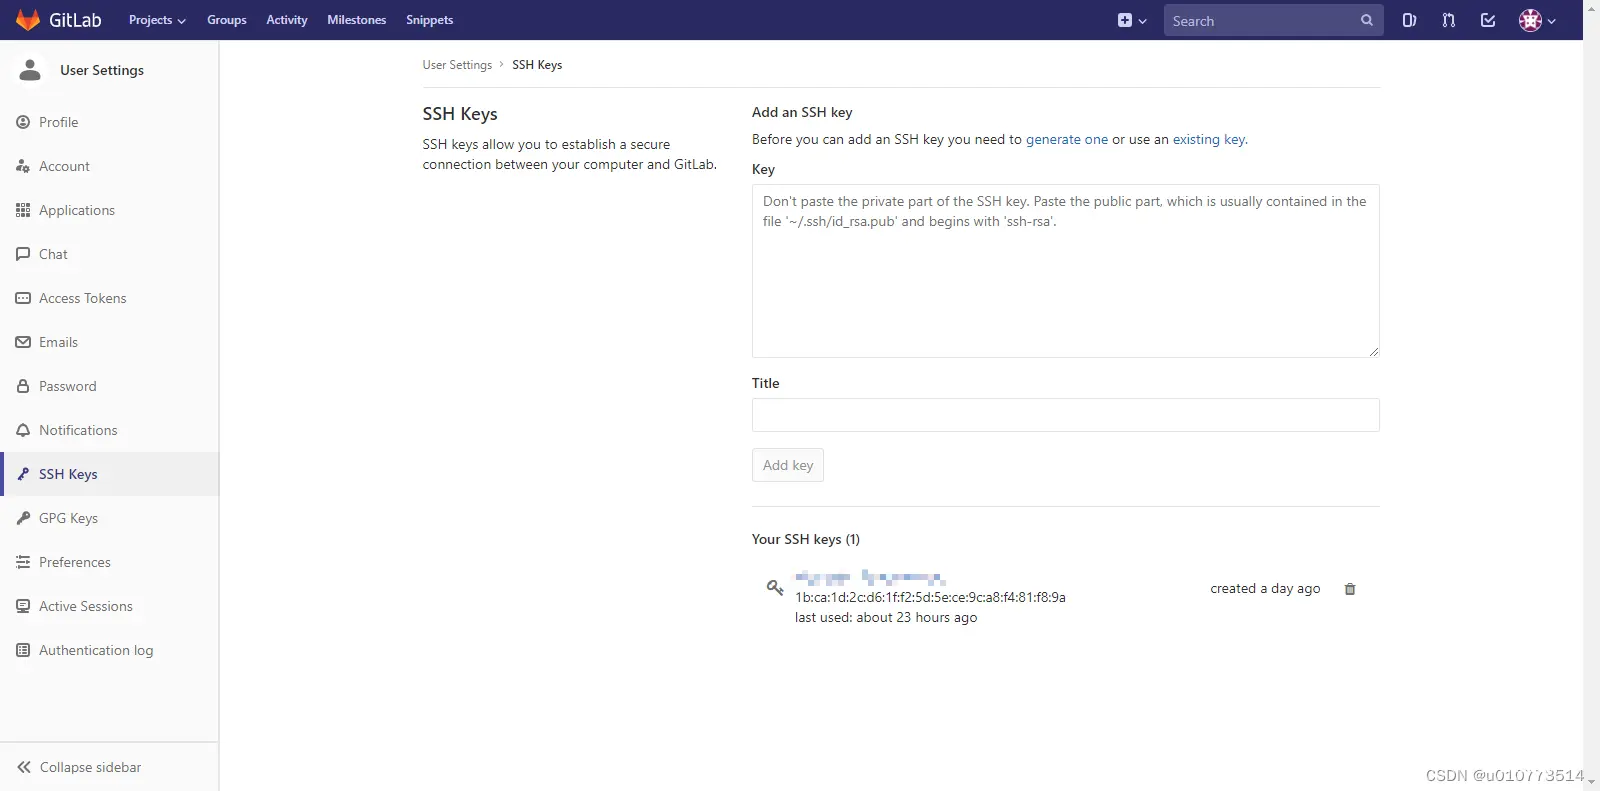Open the Projects dropdown menu
Image resolution: width=1600 pixels, height=791 pixels.
tap(157, 20)
